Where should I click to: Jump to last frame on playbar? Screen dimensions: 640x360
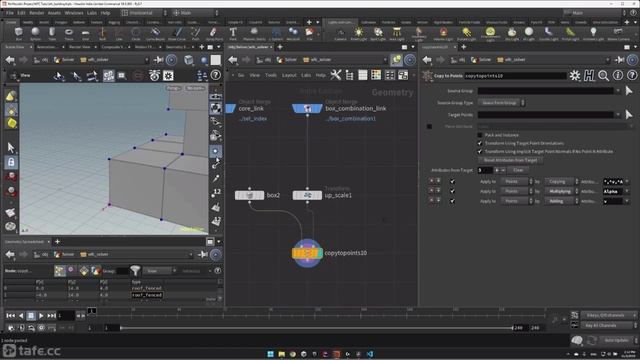point(51,316)
